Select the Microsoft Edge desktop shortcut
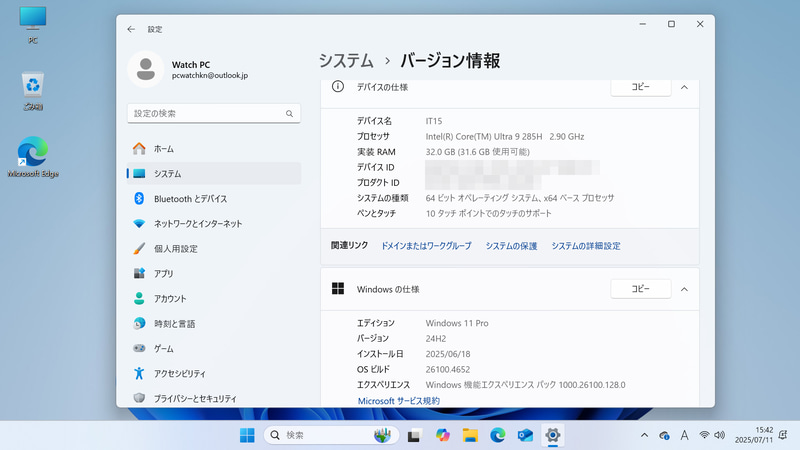Screen dimensions: 800x450 (x=33, y=157)
